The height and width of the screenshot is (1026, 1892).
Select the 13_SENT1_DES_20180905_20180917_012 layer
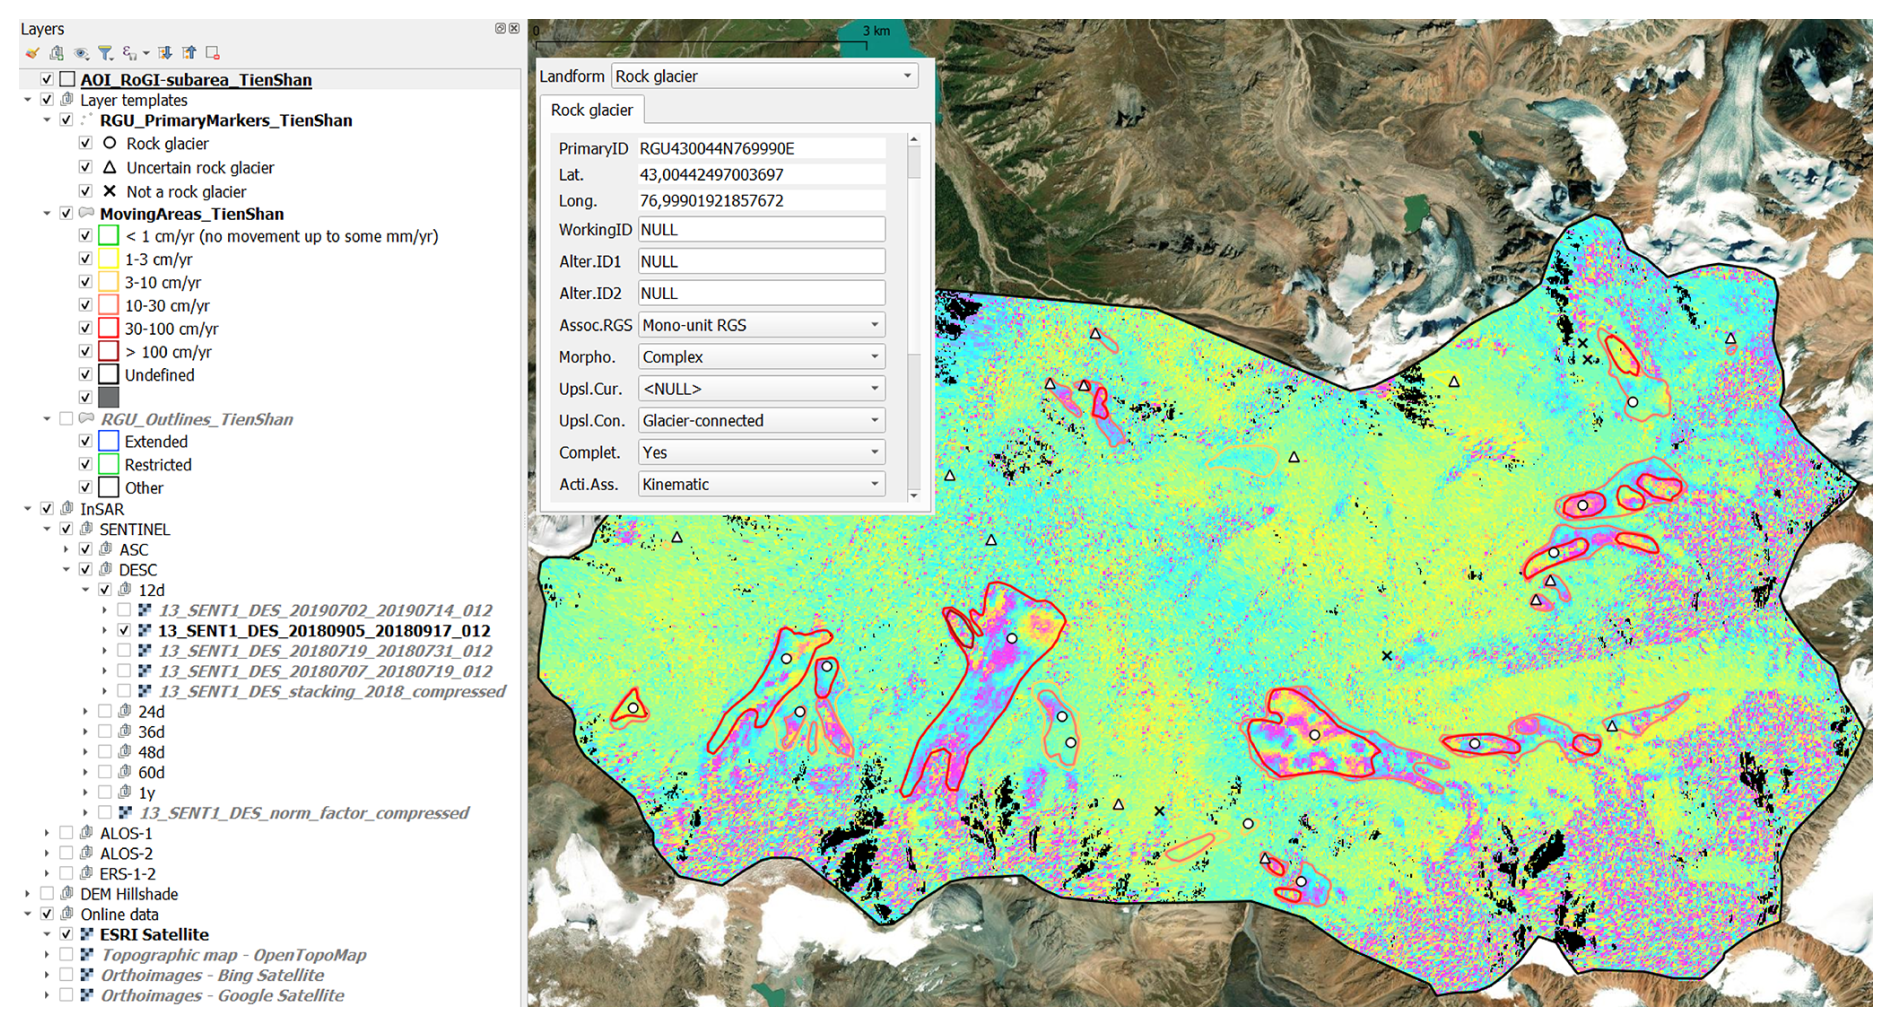323,631
